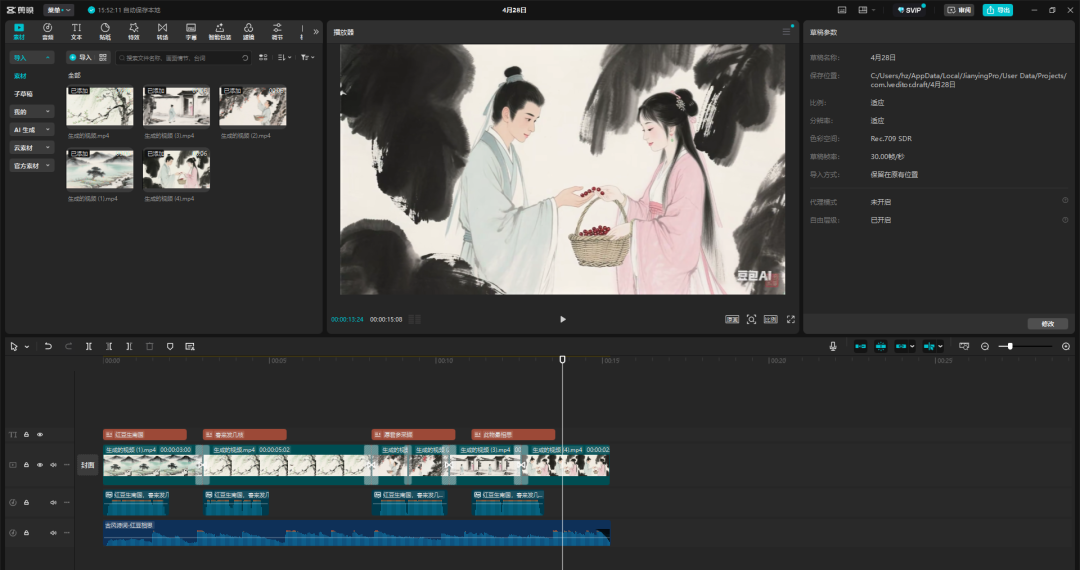Screen dimensions: 1080x570
Task: Click the undo arrow in timeline toolbar
Action: click(x=48, y=346)
